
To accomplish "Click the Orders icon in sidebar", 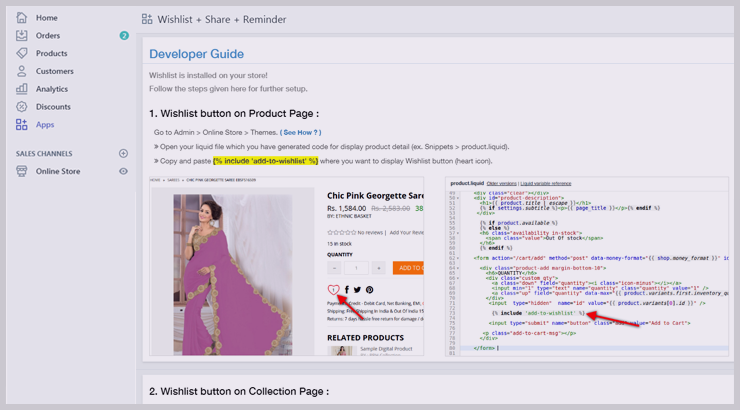I will 22,36.
